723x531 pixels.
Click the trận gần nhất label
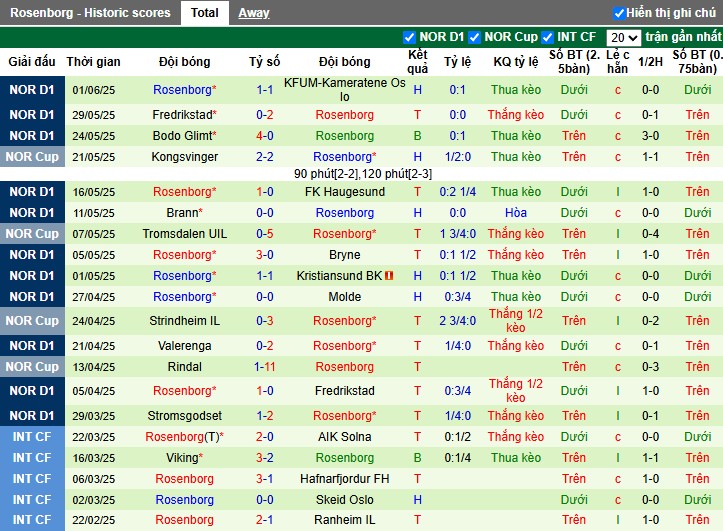pos(683,37)
